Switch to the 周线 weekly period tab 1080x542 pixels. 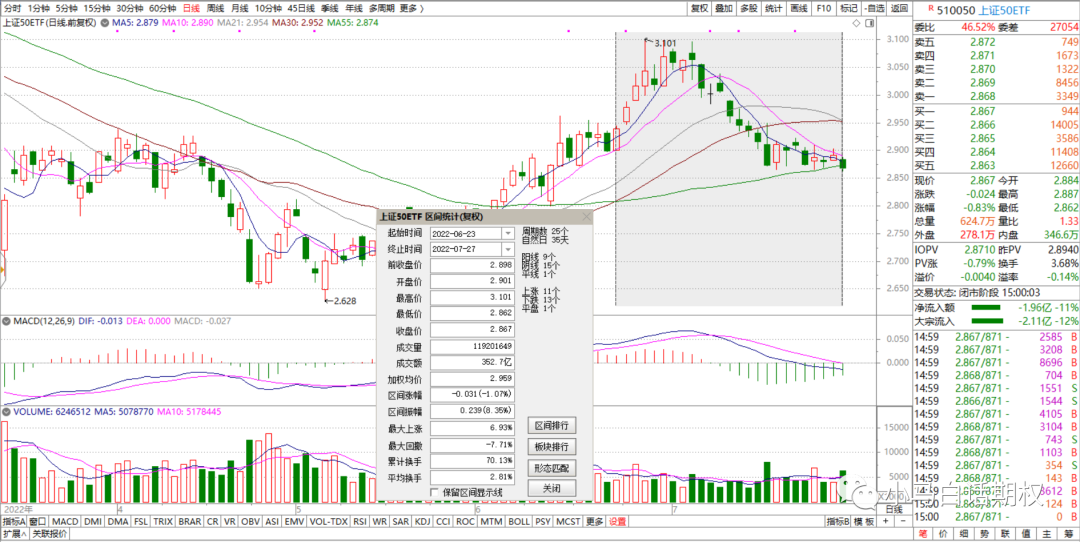pyautogui.click(x=215, y=8)
